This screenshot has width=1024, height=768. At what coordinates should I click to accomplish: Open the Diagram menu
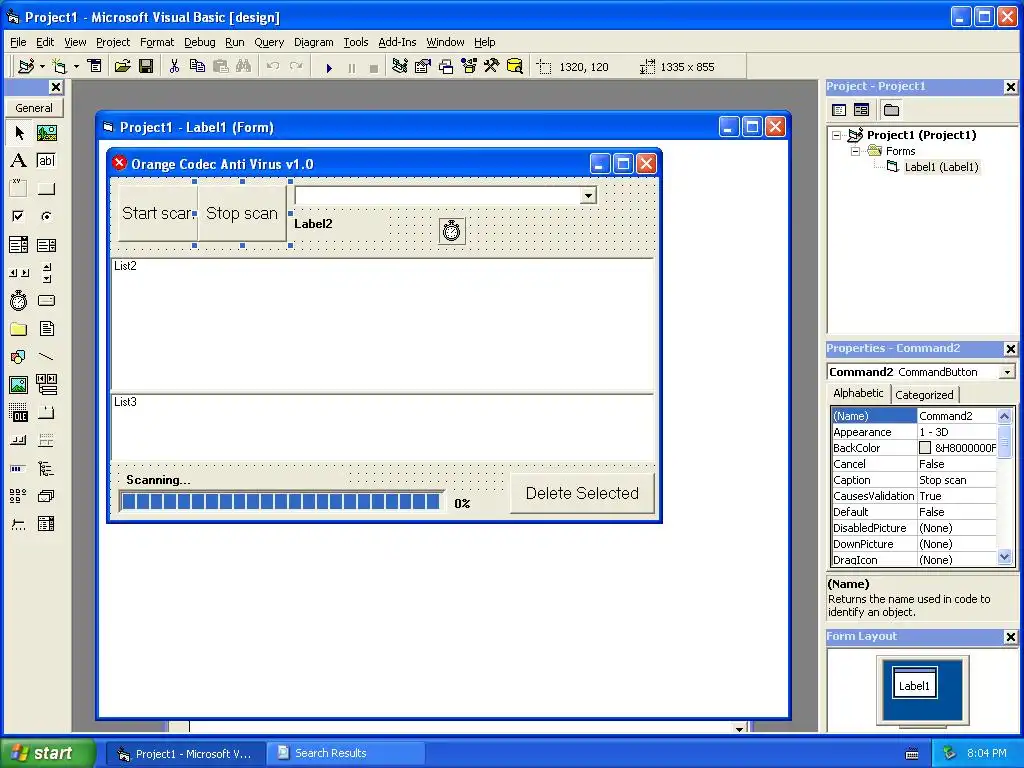[x=313, y=42]
